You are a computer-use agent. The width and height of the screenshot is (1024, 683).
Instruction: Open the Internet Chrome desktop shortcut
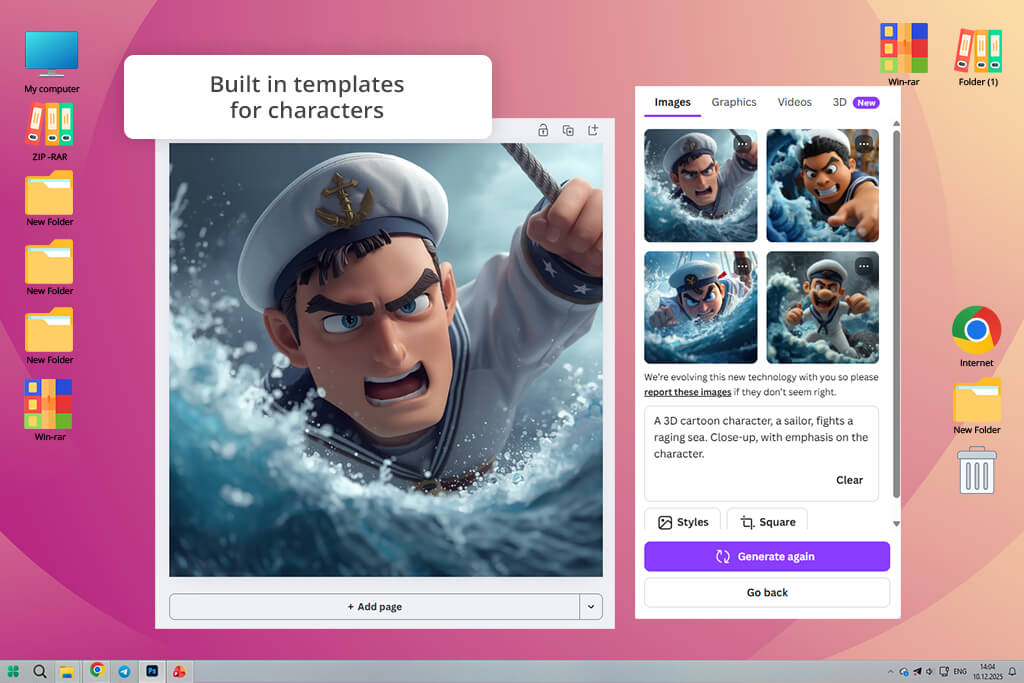click(x=976, y=336)
